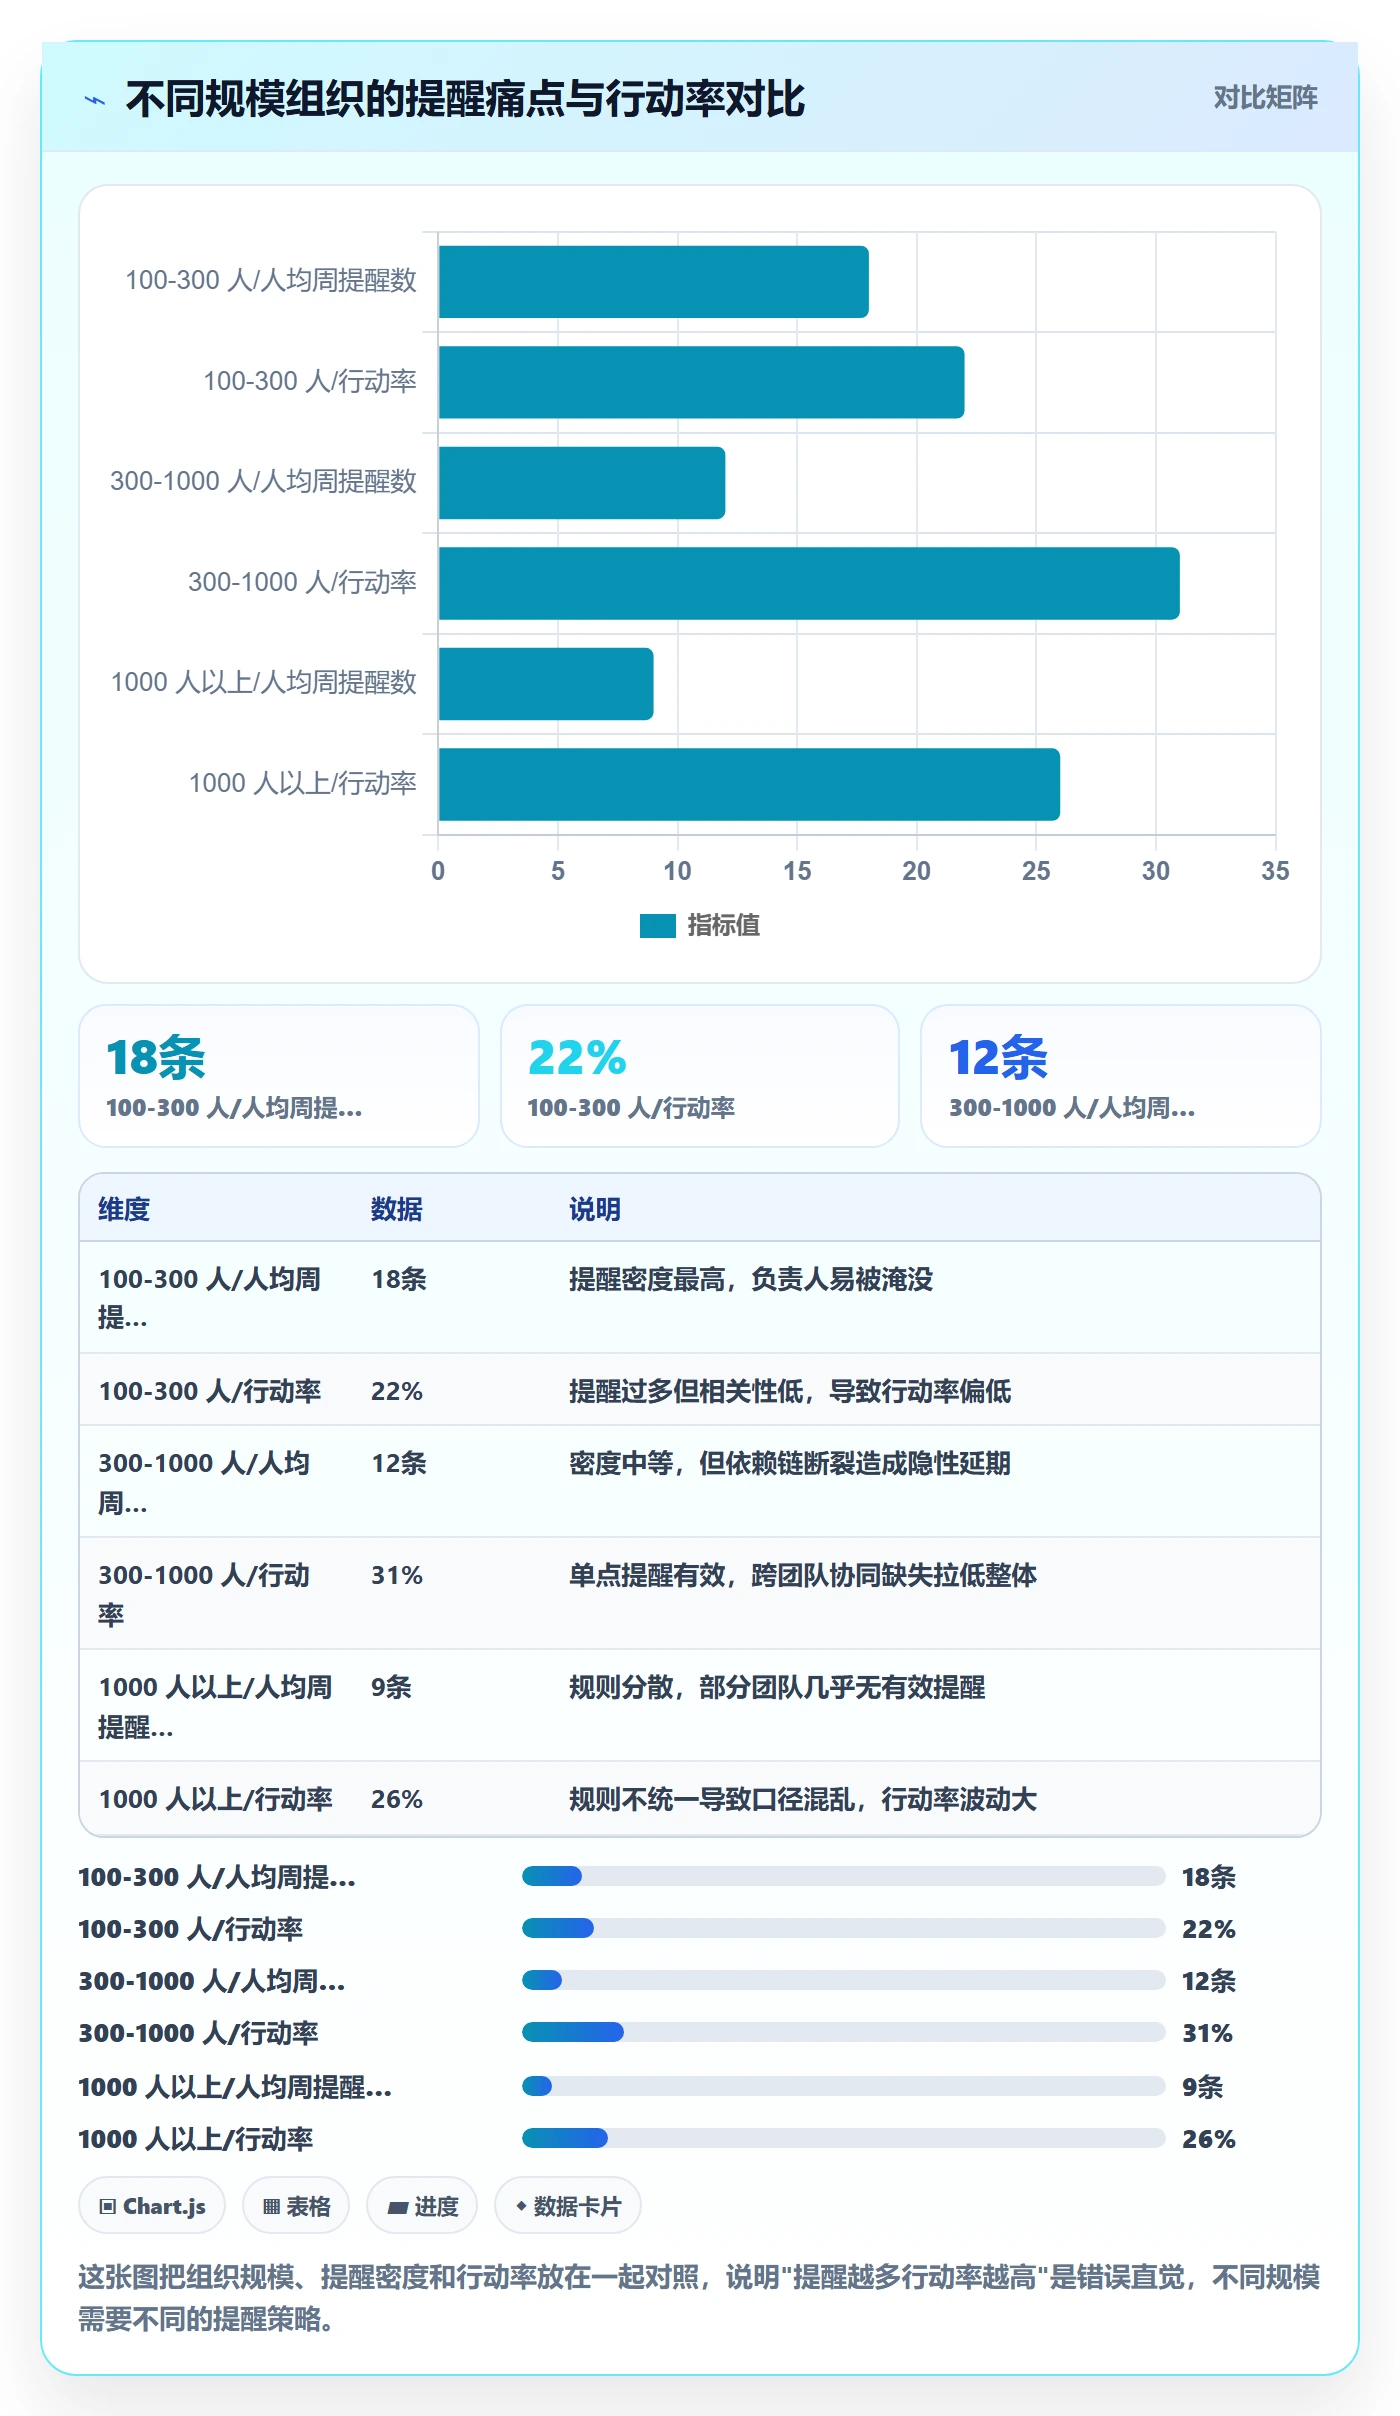1400x2416 pixels.
Task: Click the 300-1000 人/行动率 progress row label
Action: pos(199,2033)
